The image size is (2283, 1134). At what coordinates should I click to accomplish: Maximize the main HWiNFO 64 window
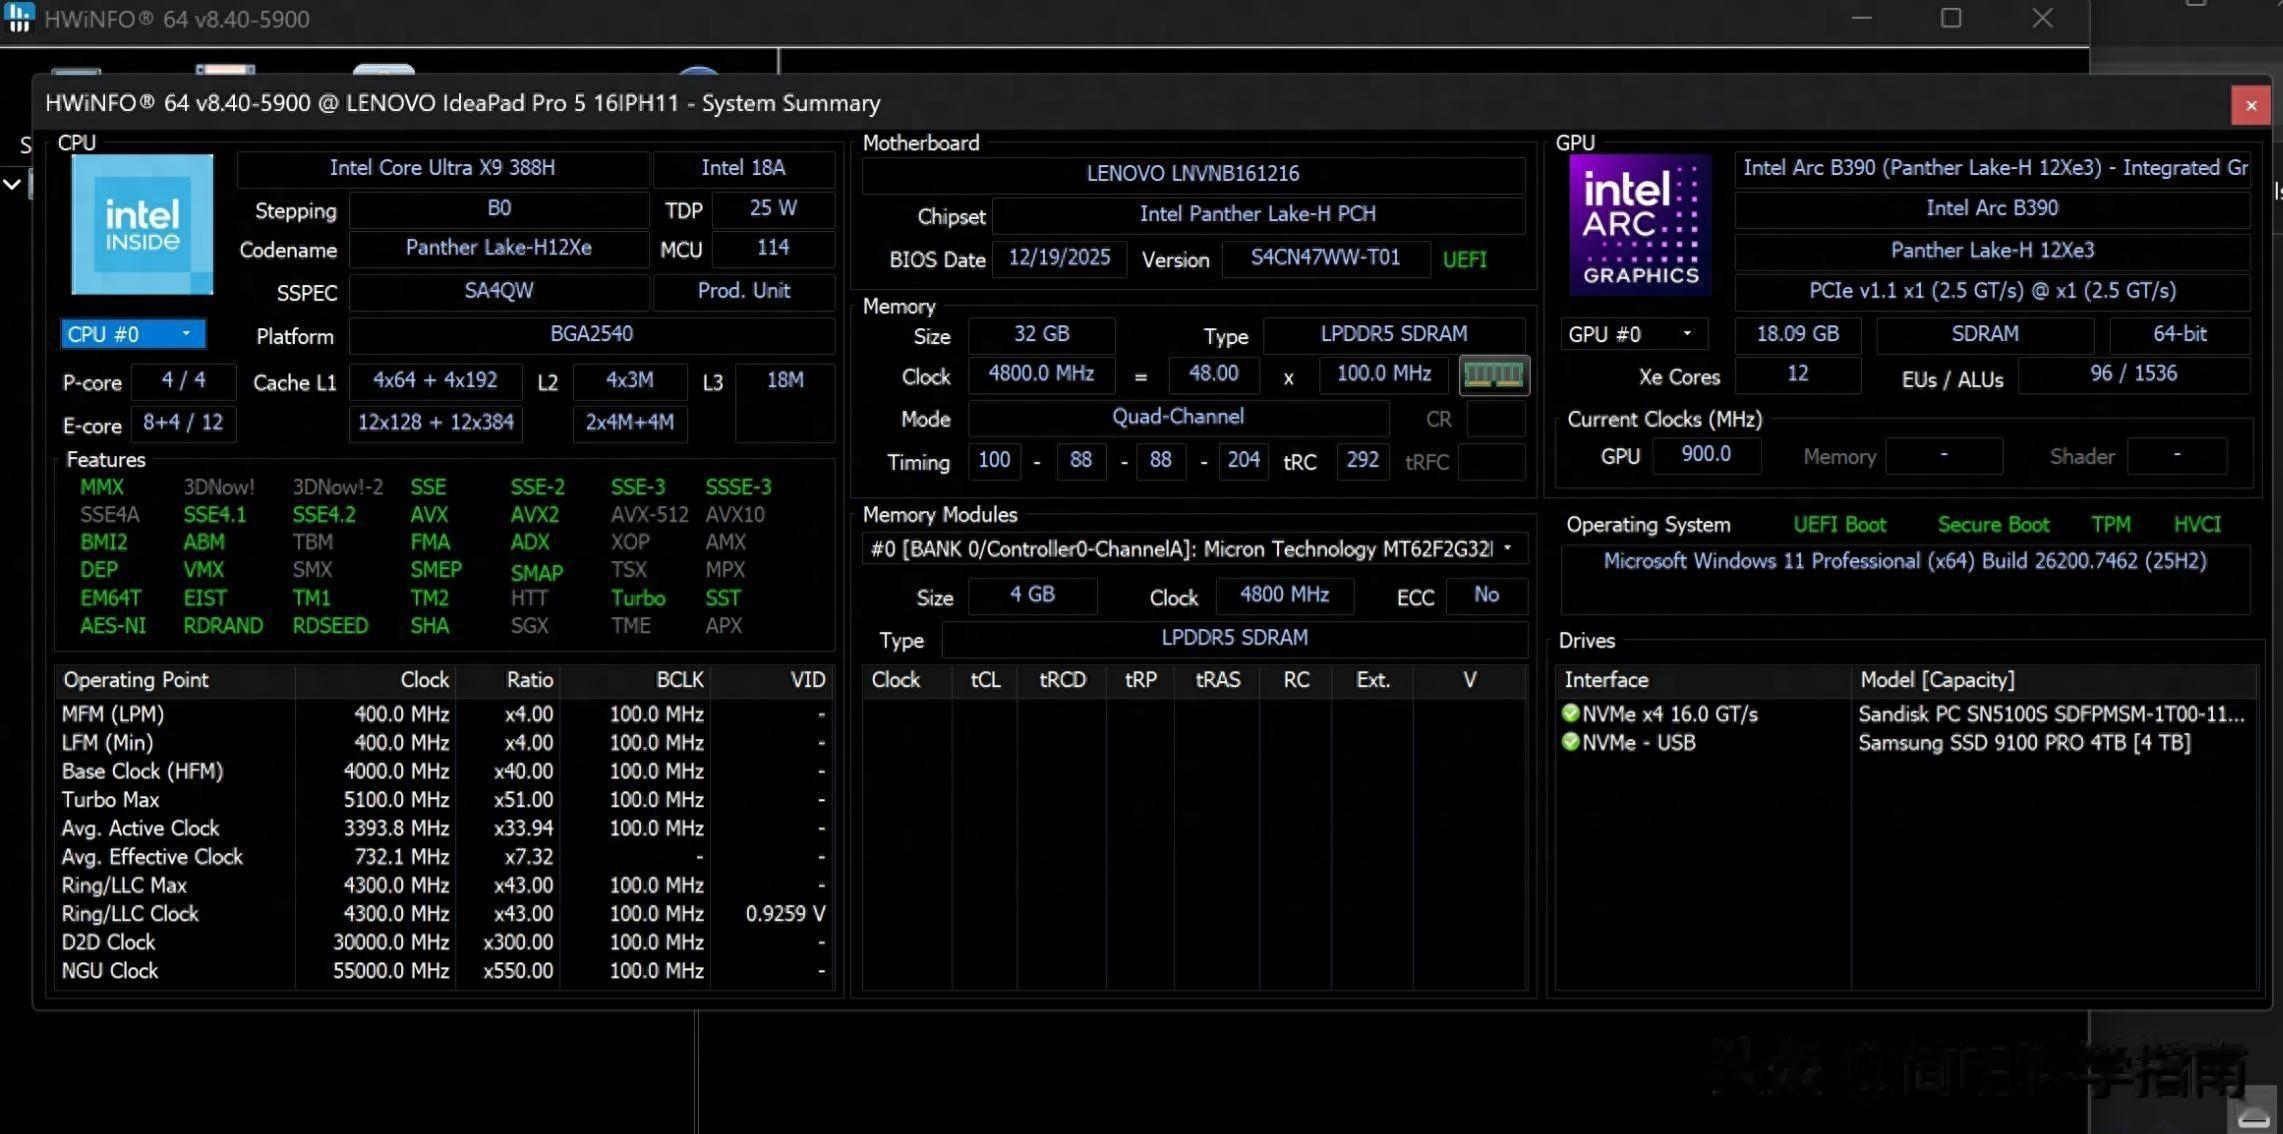click(x=1950, y=18)
